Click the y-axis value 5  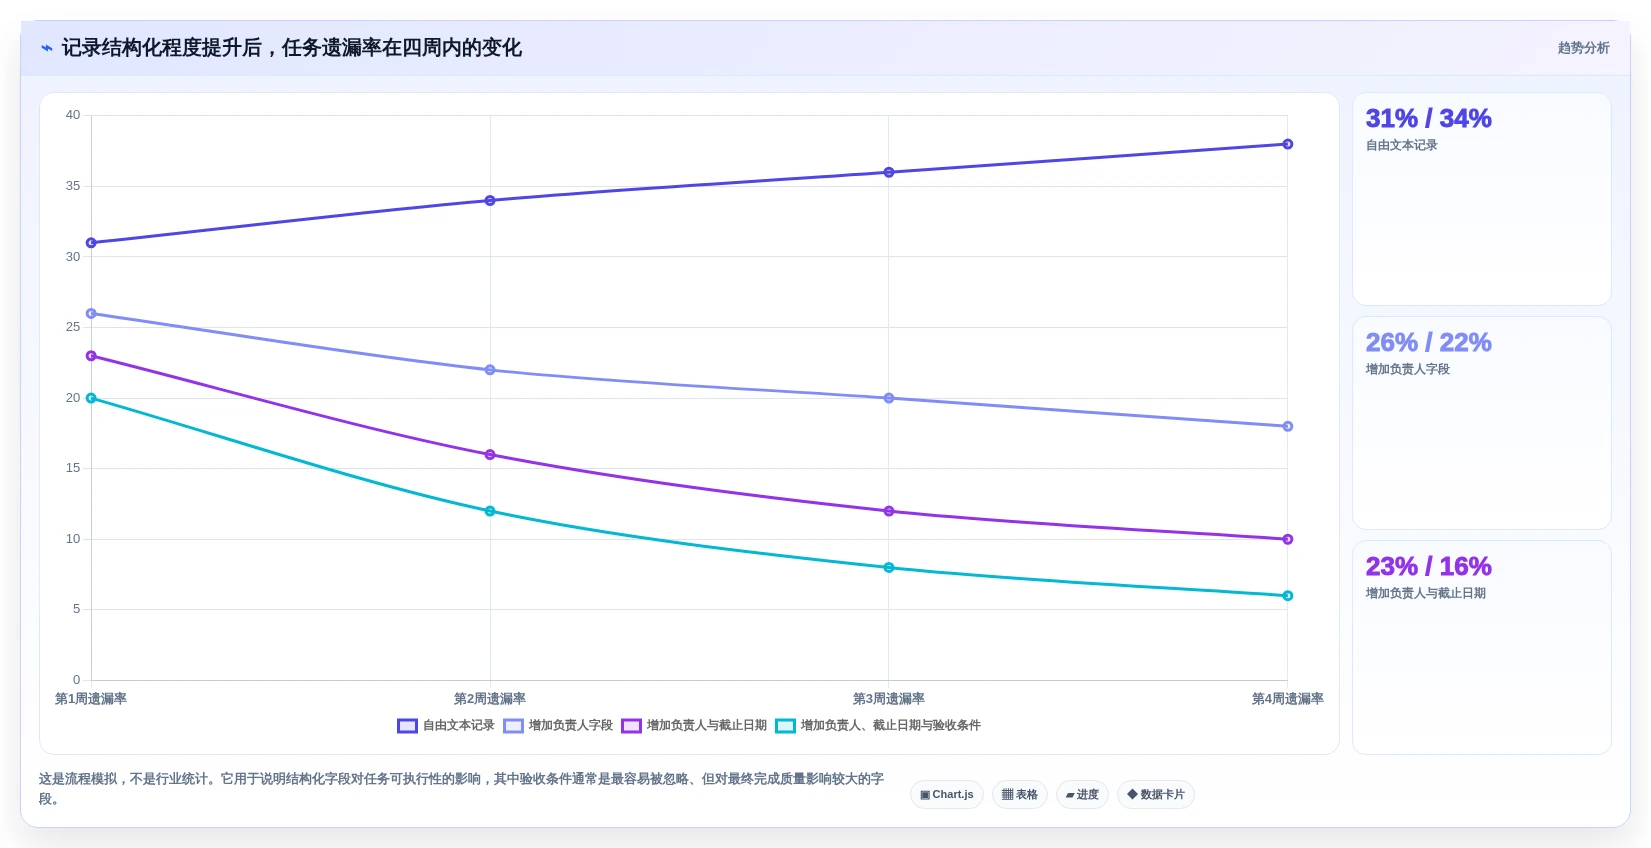tap(76, 609)
